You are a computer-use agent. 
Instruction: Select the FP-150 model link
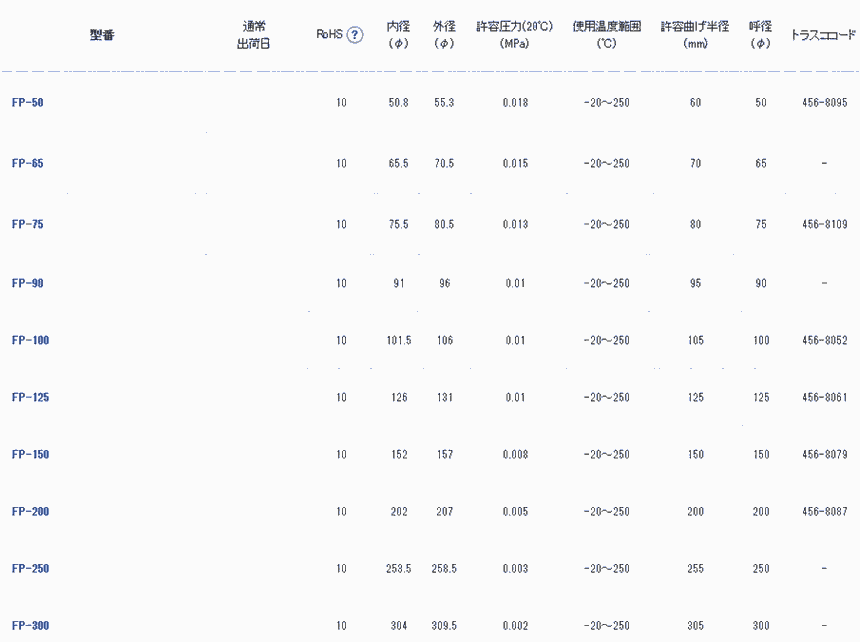pos(30,455)
